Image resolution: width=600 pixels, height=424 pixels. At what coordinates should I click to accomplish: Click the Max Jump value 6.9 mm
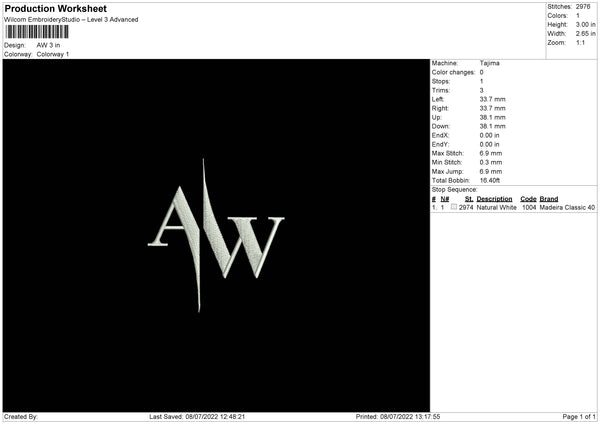pos(491,171)
